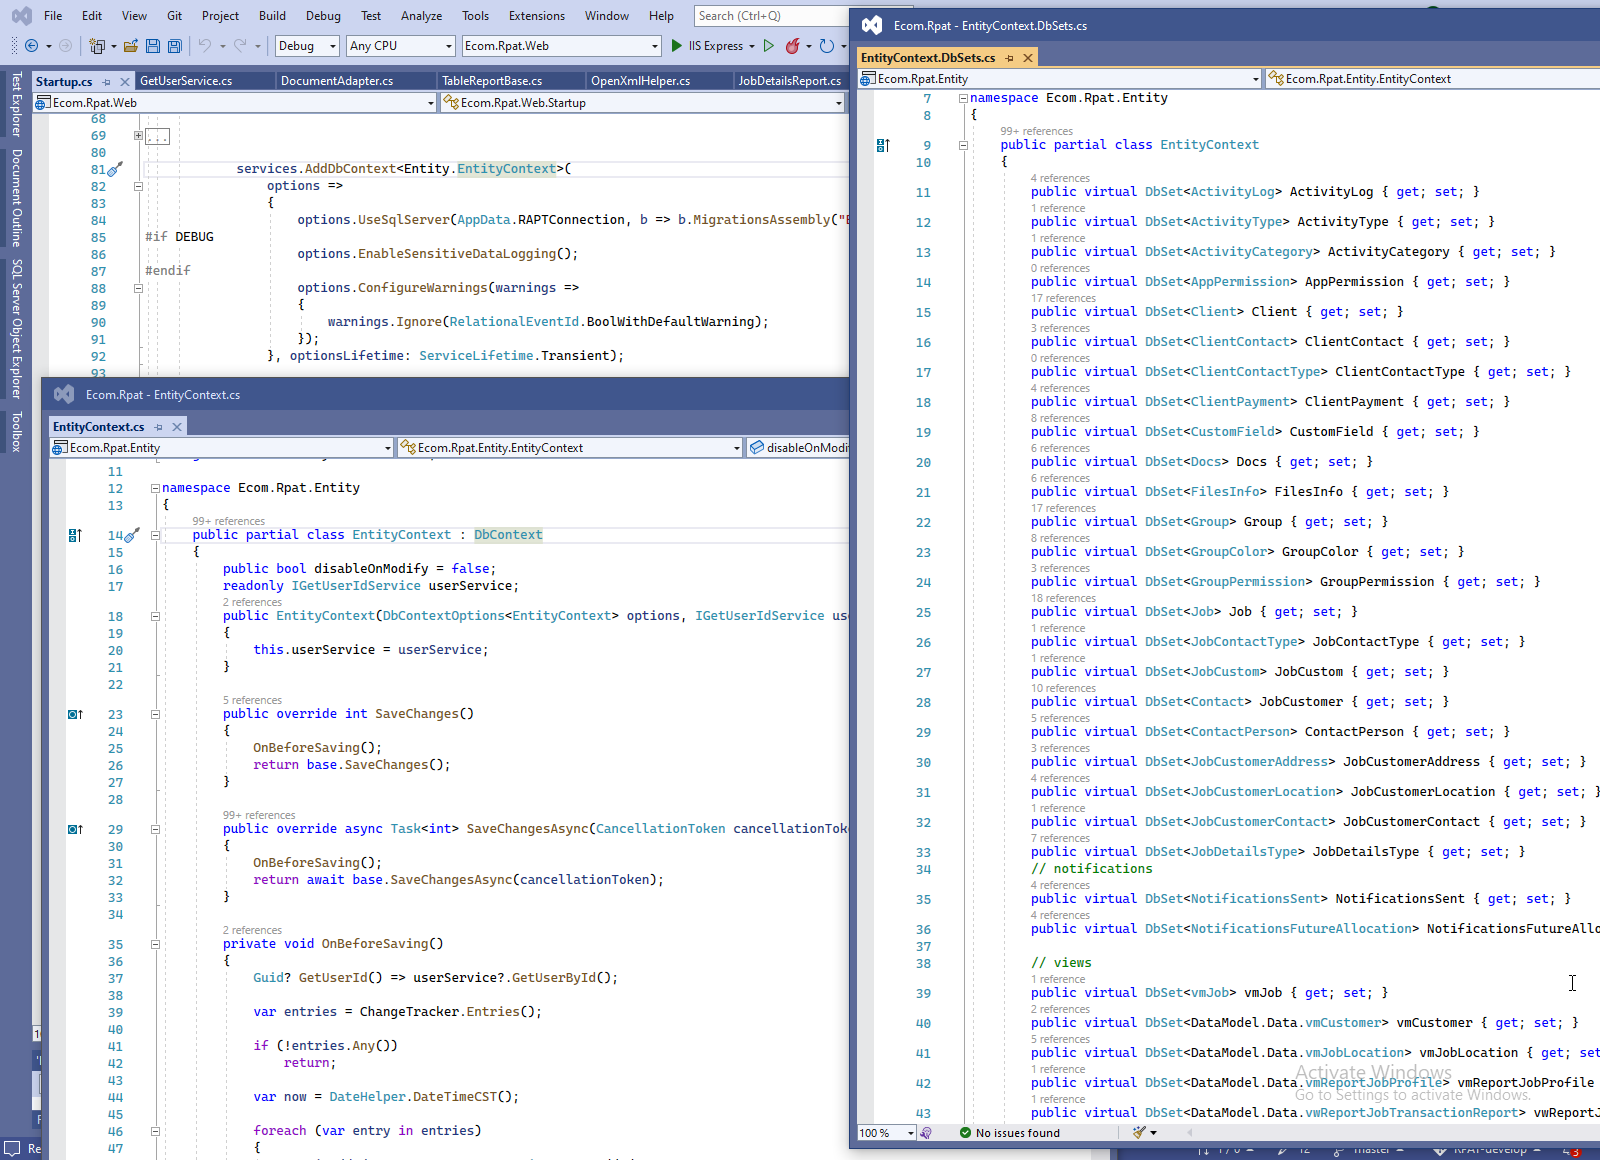The width and height of the screenshot is (1600, 1160).
Task: Click the New Project toolbar icon
Action: point(97,46)
